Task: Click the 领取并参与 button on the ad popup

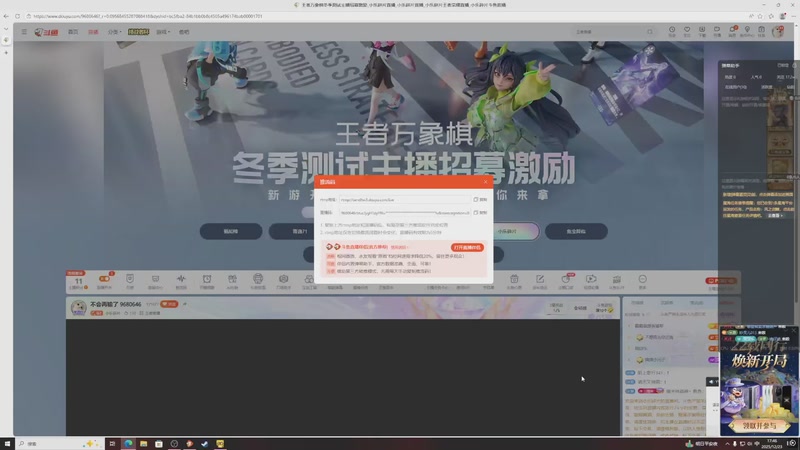Action: 759,426
